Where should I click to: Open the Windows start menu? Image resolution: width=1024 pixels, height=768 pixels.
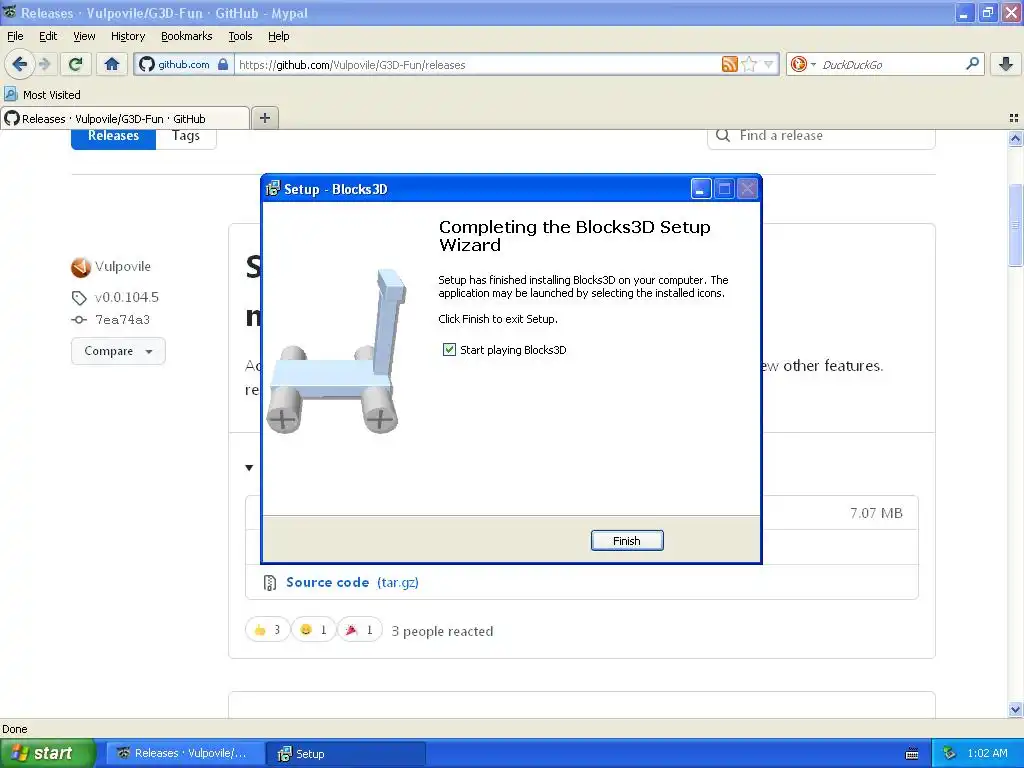tap(48, 753)
